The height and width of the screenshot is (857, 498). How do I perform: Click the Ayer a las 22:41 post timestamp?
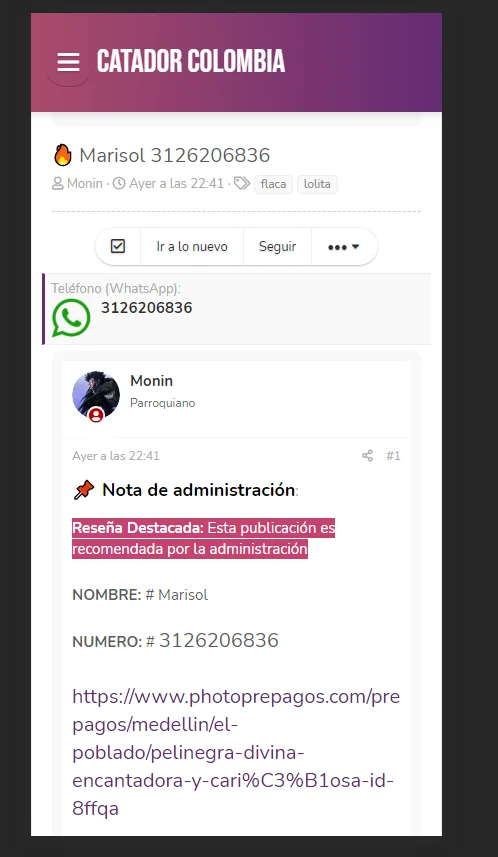116,456
